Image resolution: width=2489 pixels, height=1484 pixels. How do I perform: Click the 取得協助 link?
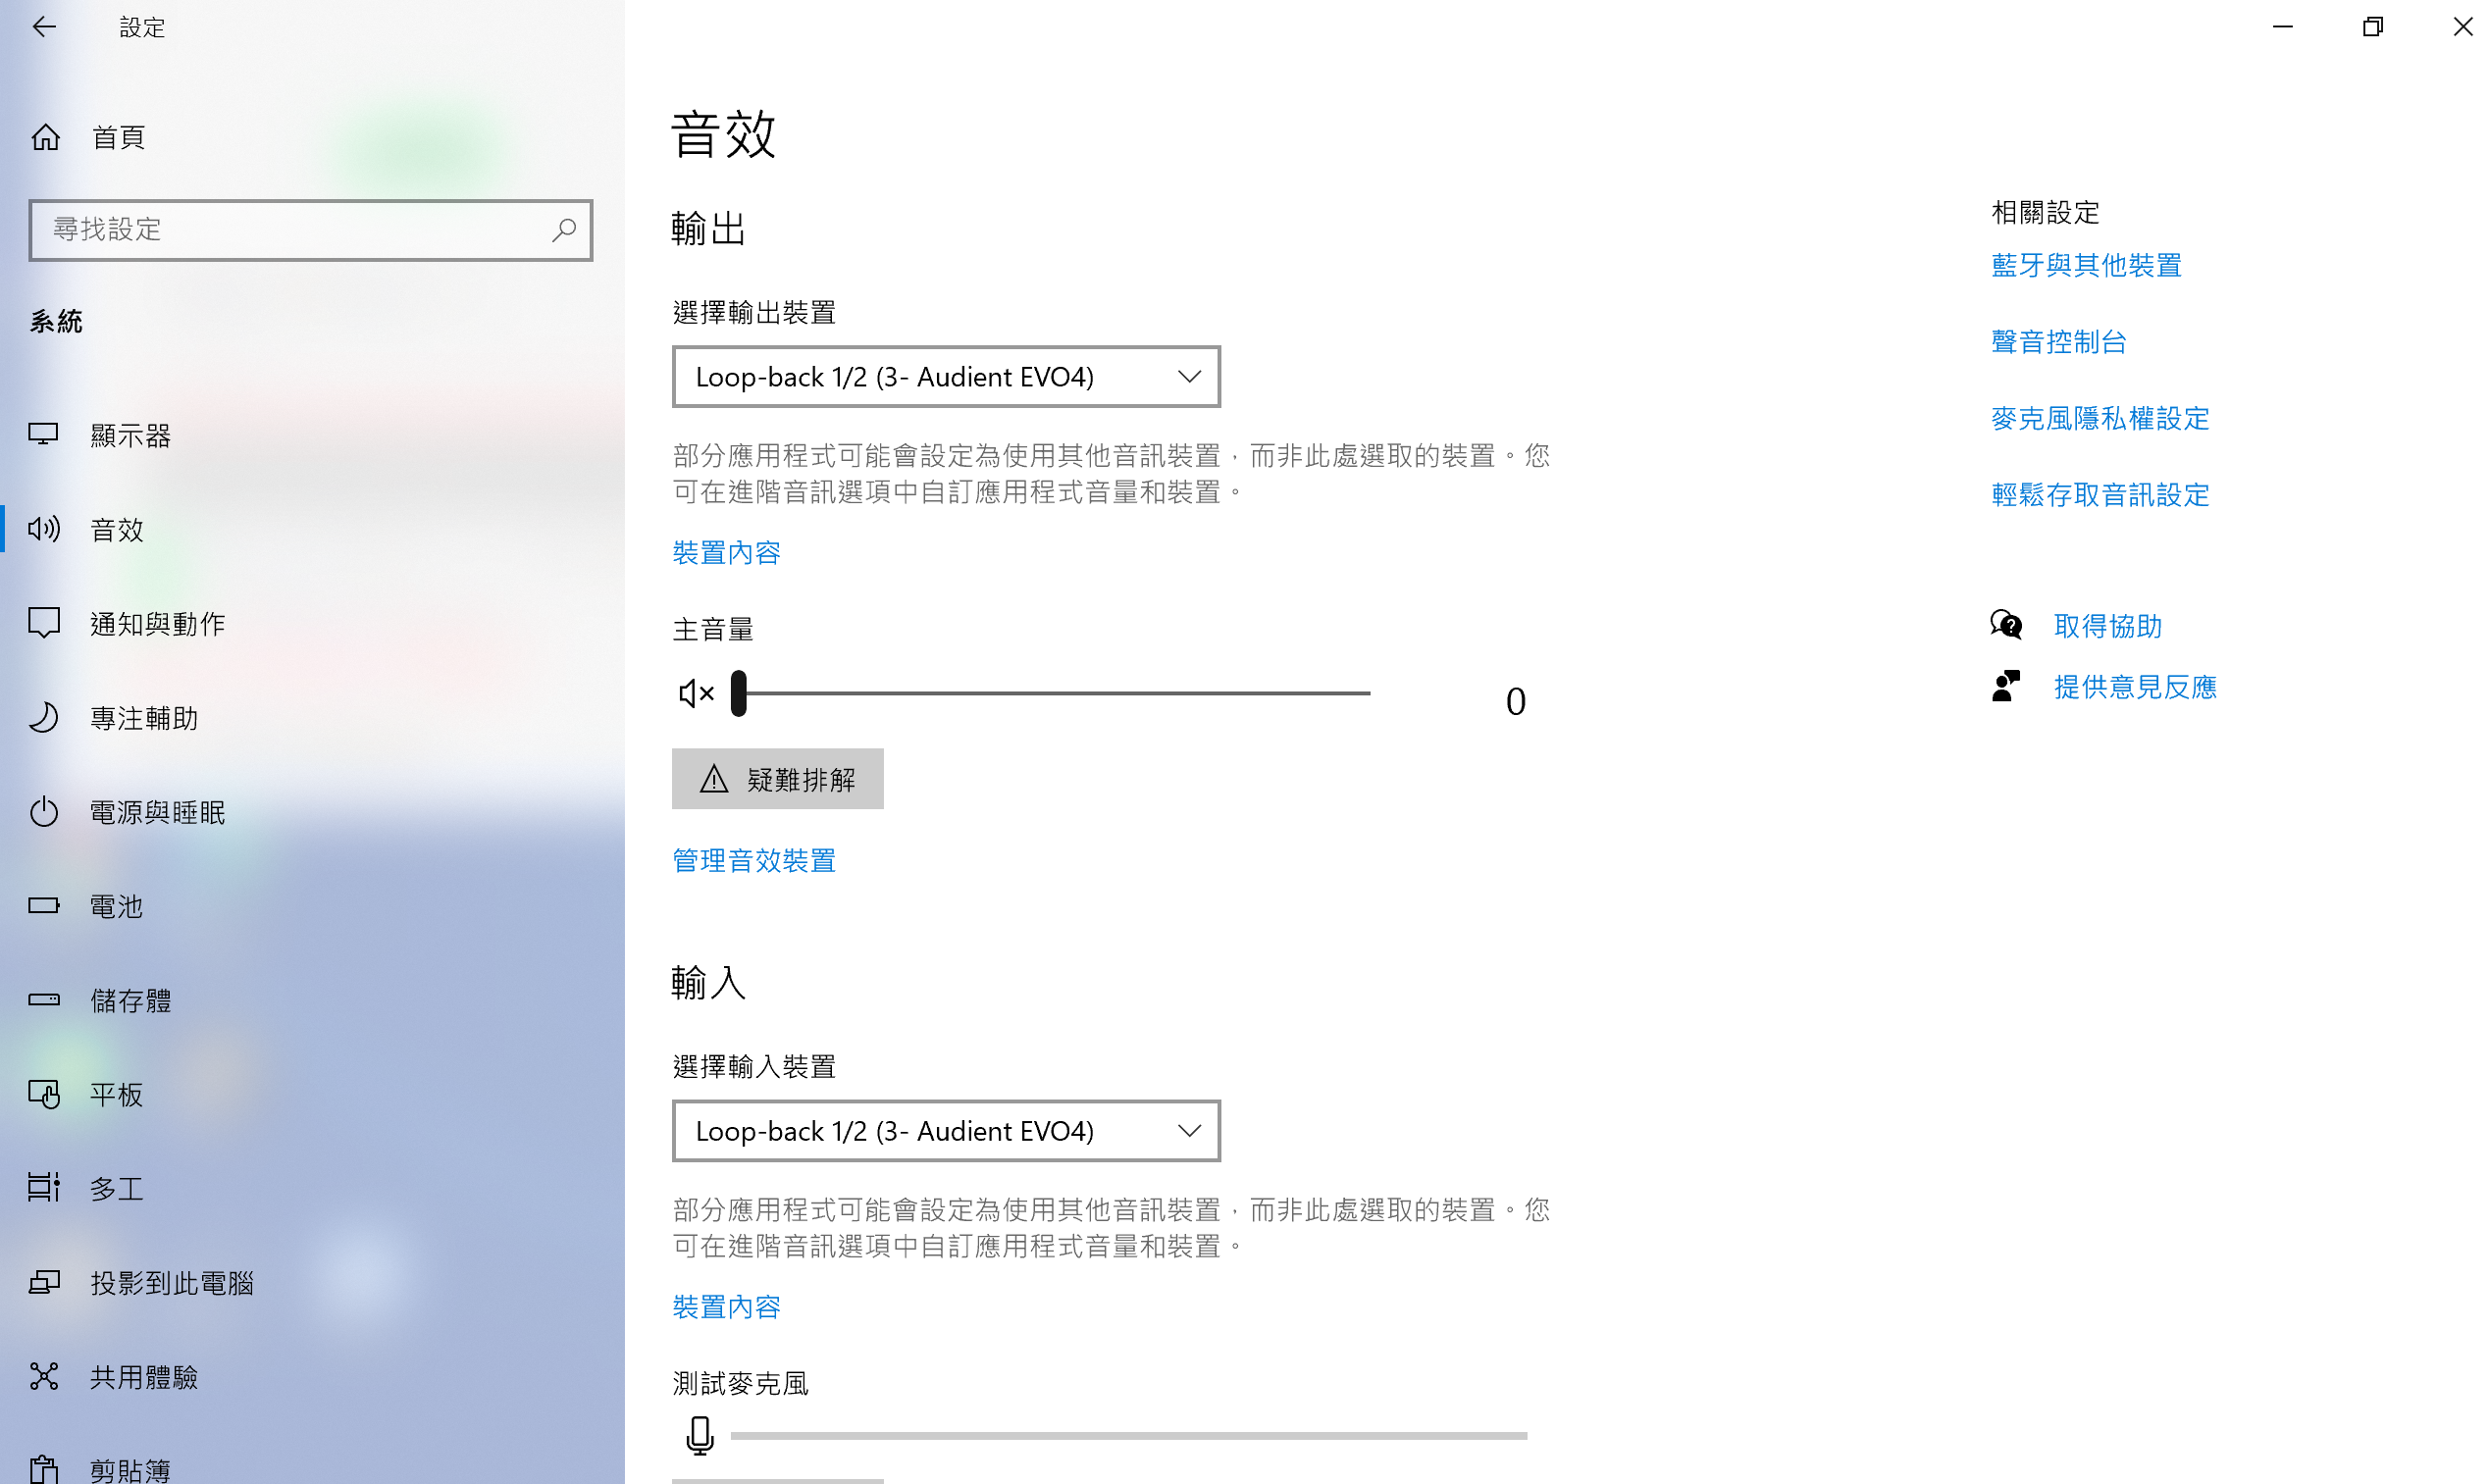[x=2107, y=626]
